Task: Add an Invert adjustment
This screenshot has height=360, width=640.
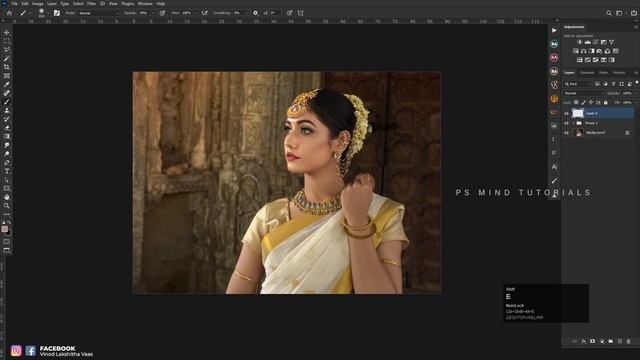Action: point(580,60)
